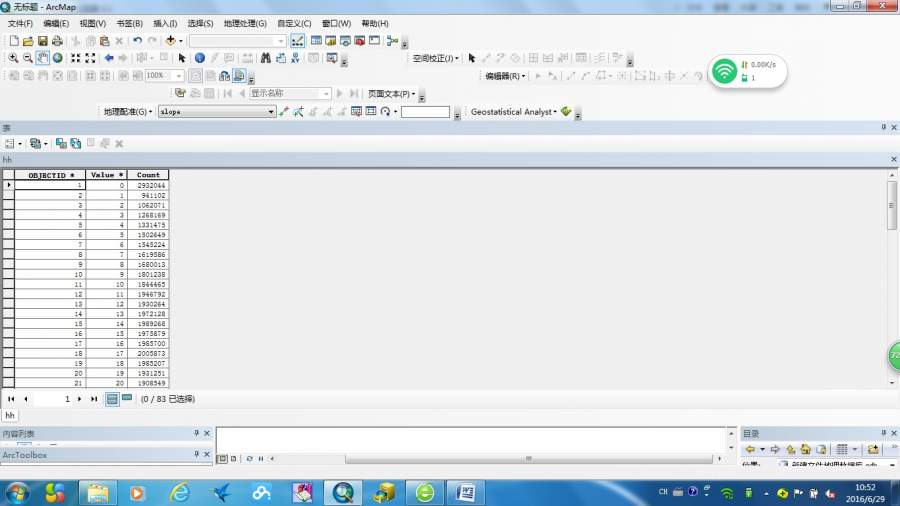Expand the Geostatistical Analyst dropdown

[x=514, y=112]
